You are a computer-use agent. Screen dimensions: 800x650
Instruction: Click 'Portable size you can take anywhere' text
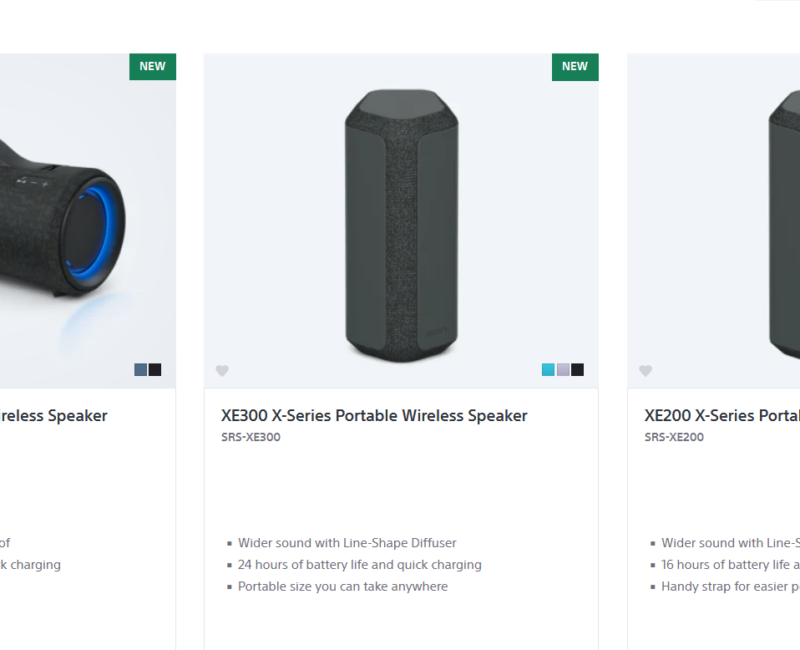pos(342,587)
